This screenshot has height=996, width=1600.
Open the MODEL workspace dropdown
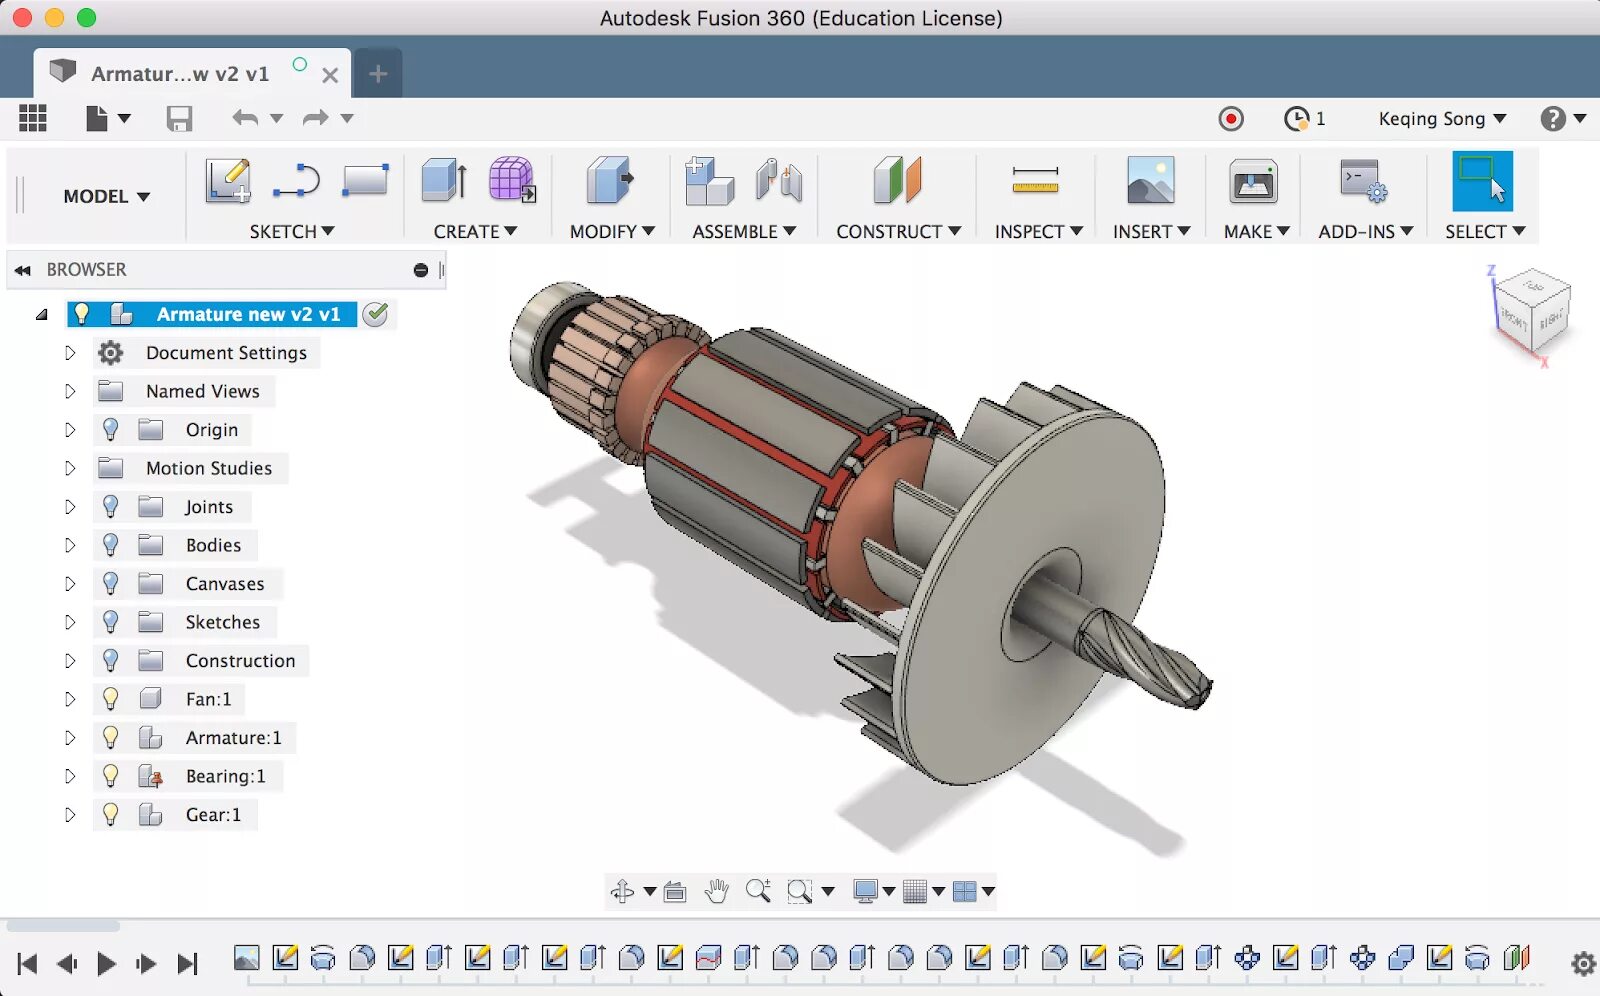(106, 196)
